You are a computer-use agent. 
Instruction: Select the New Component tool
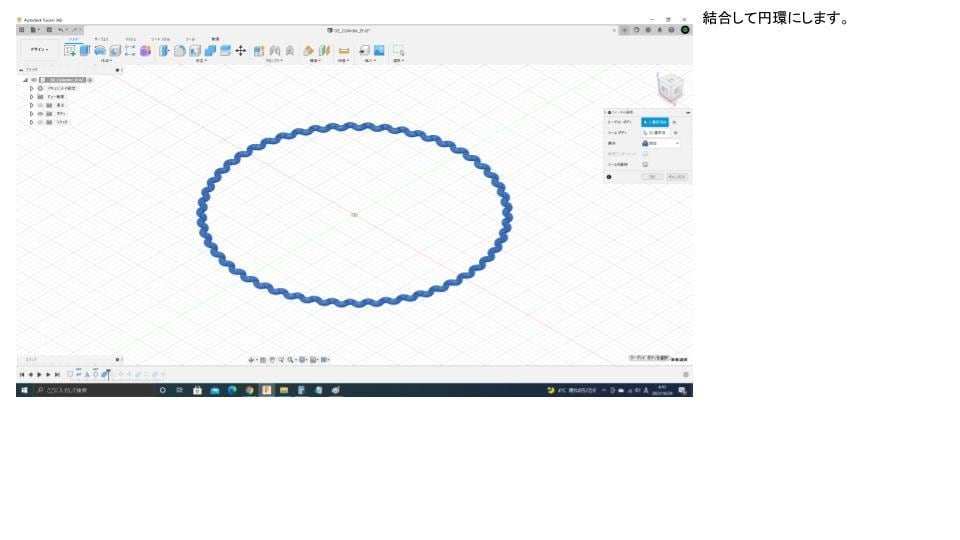[x=259, y=51]
